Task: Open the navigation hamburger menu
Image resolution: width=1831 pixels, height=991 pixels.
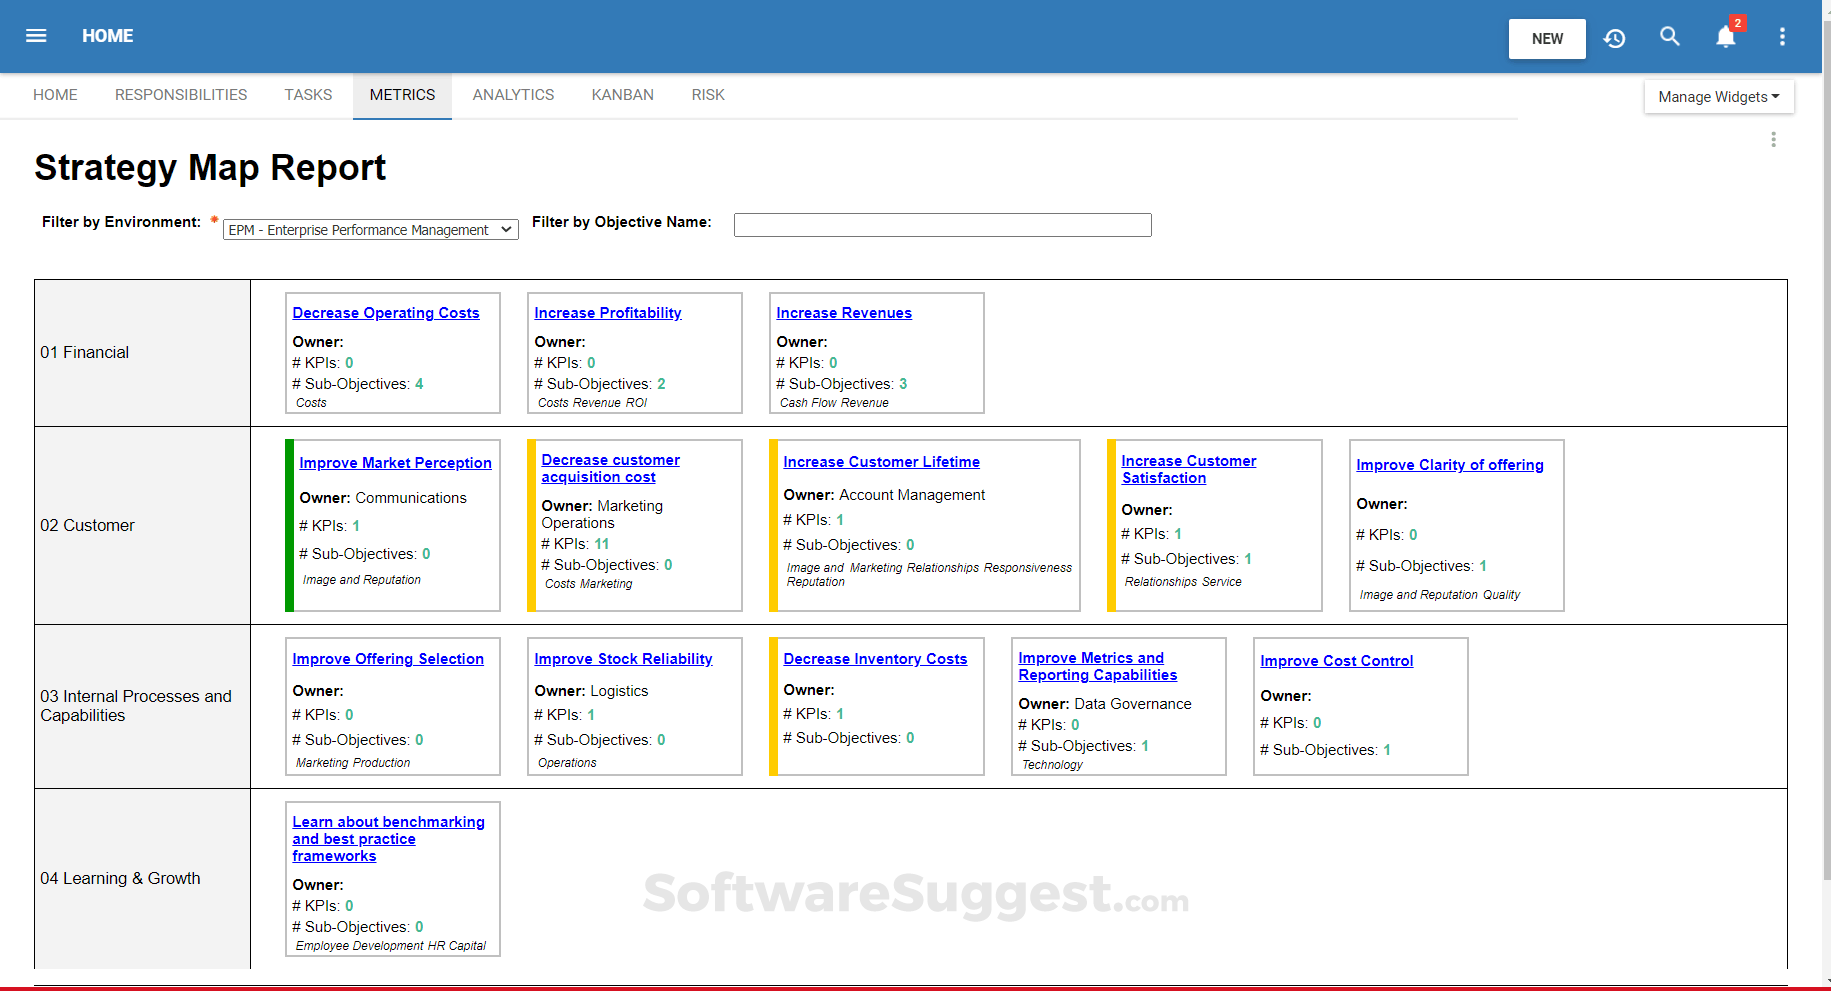Action: (x=36, y=36)
